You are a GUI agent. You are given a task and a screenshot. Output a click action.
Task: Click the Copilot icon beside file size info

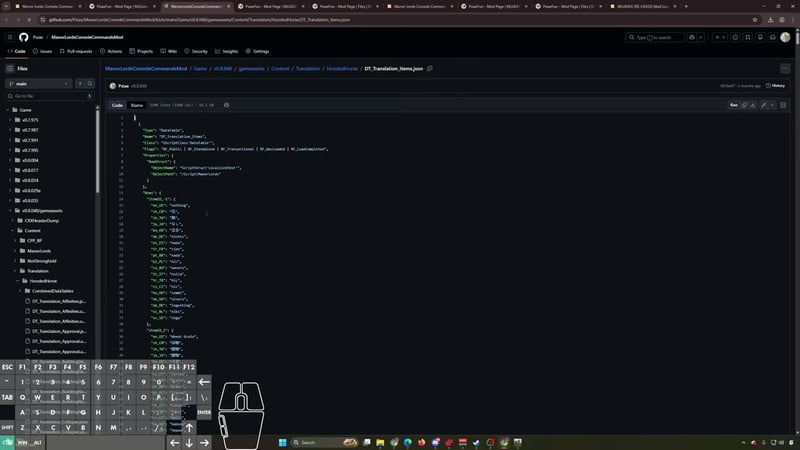(x=227, y=105)
